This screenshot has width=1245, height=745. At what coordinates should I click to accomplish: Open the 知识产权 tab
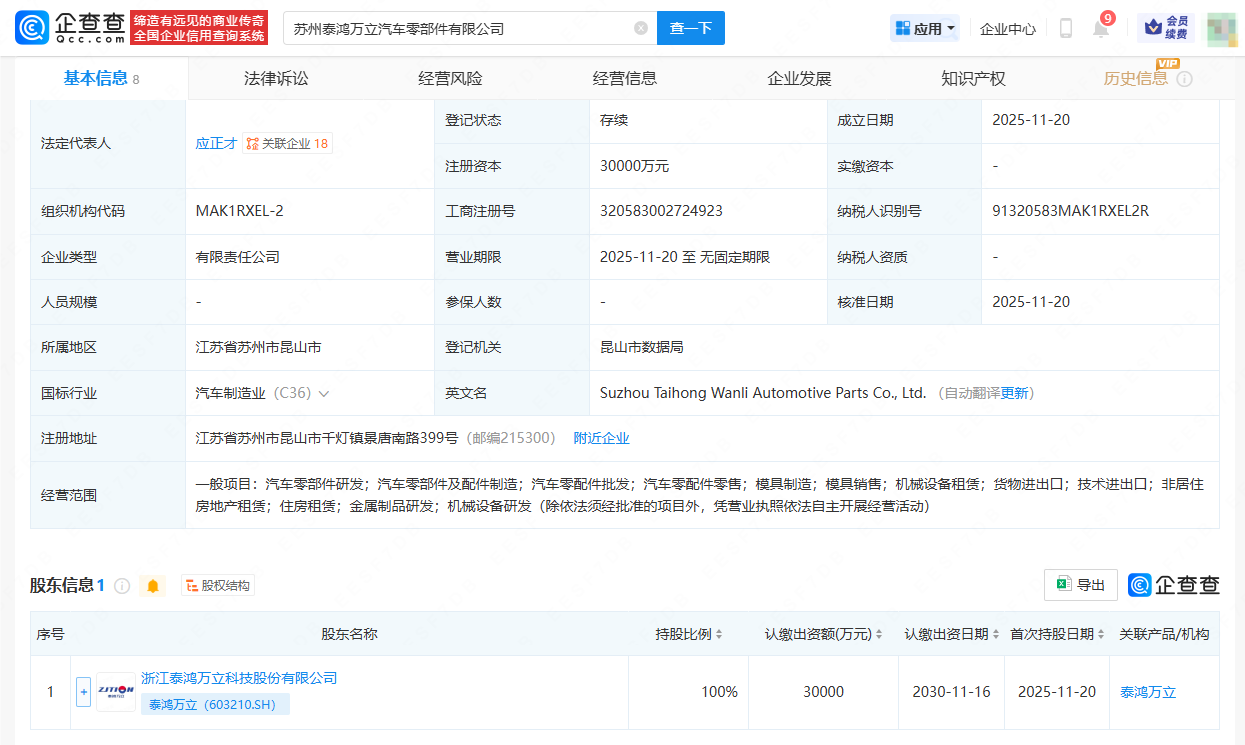coord(974,77)
